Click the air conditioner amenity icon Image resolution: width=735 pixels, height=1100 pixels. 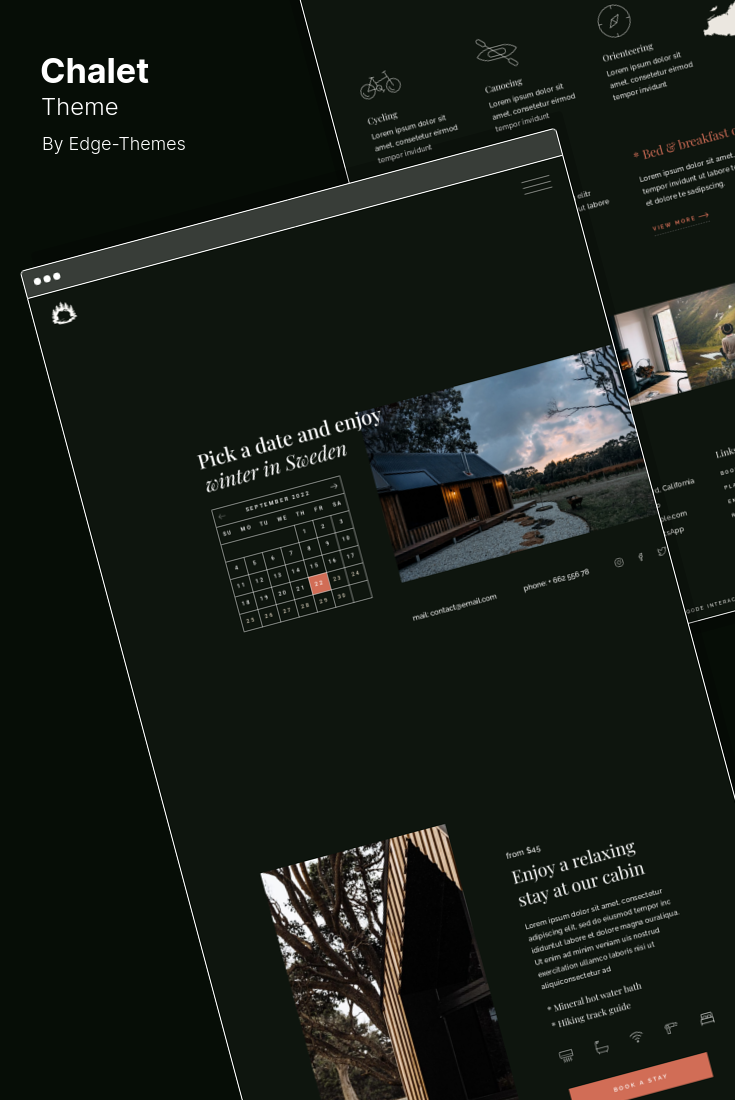(566, 1054)
